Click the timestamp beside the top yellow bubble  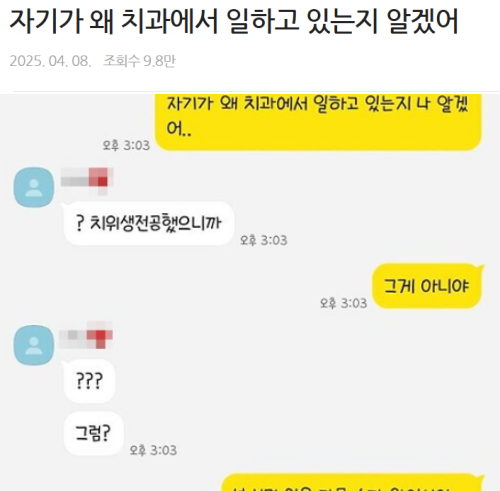(x=126, y=146)
